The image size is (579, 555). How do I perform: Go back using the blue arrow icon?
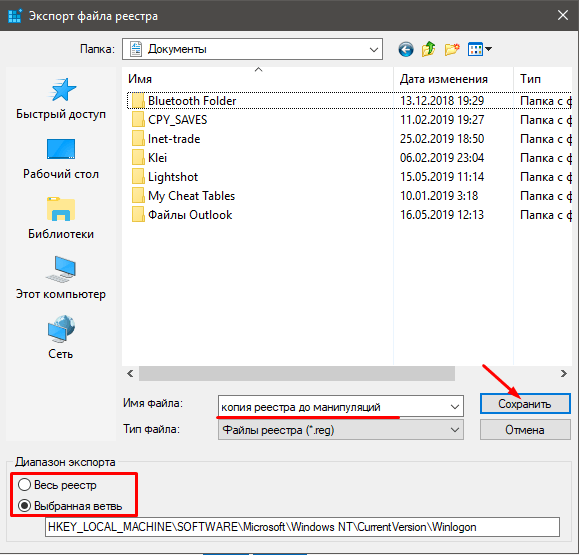(x=405, y=49)
